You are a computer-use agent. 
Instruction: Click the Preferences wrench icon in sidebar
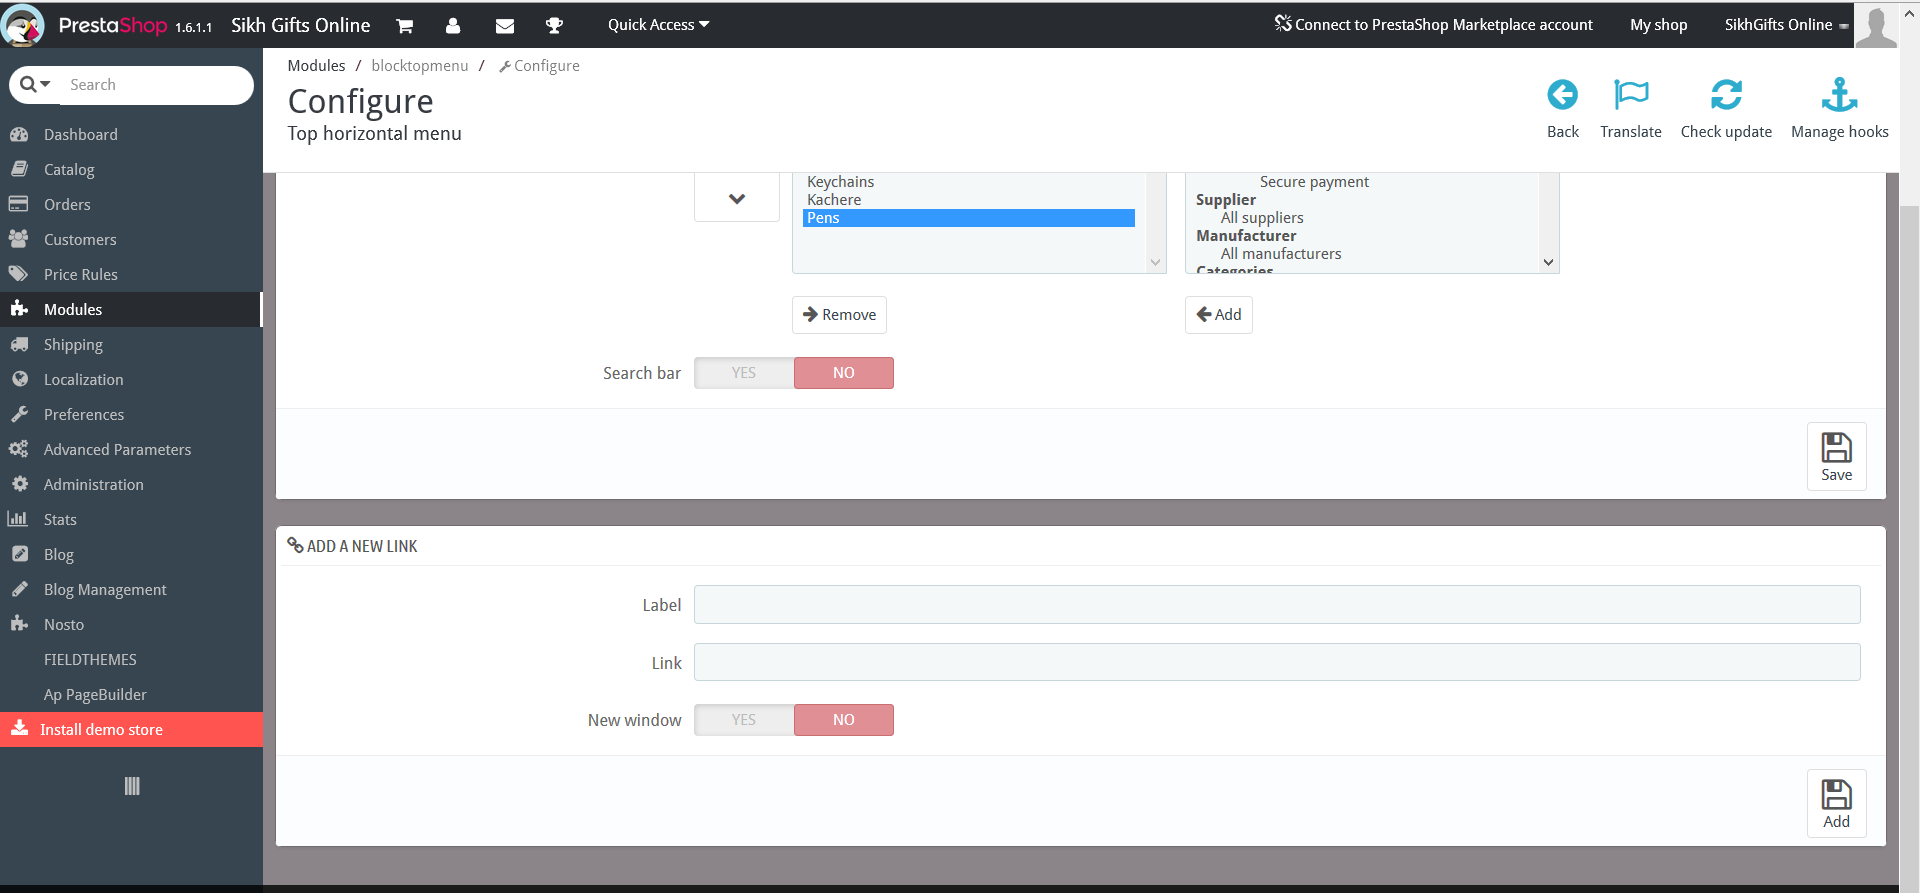[19, 414]
